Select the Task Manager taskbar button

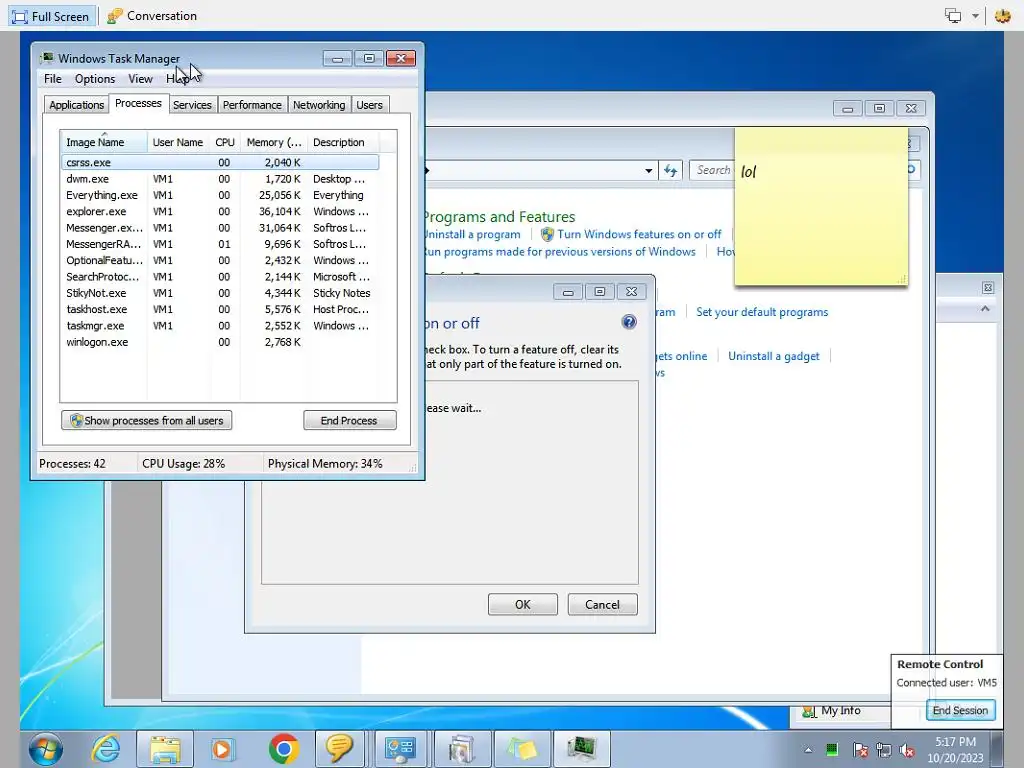pyautogui.click(x=582, y=748)
